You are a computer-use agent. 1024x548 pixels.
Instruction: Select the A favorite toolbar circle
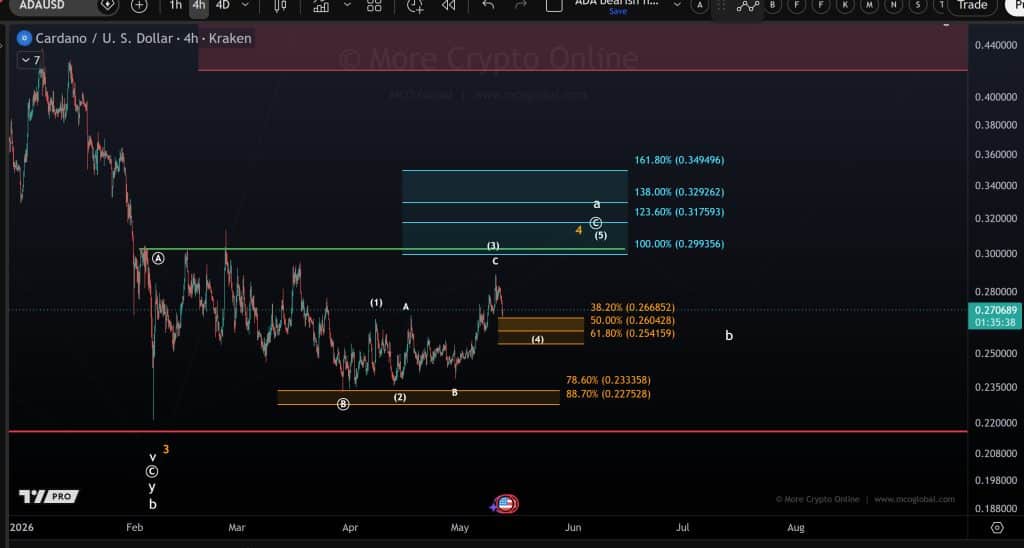pyautogui.click(x=700, y=5)
